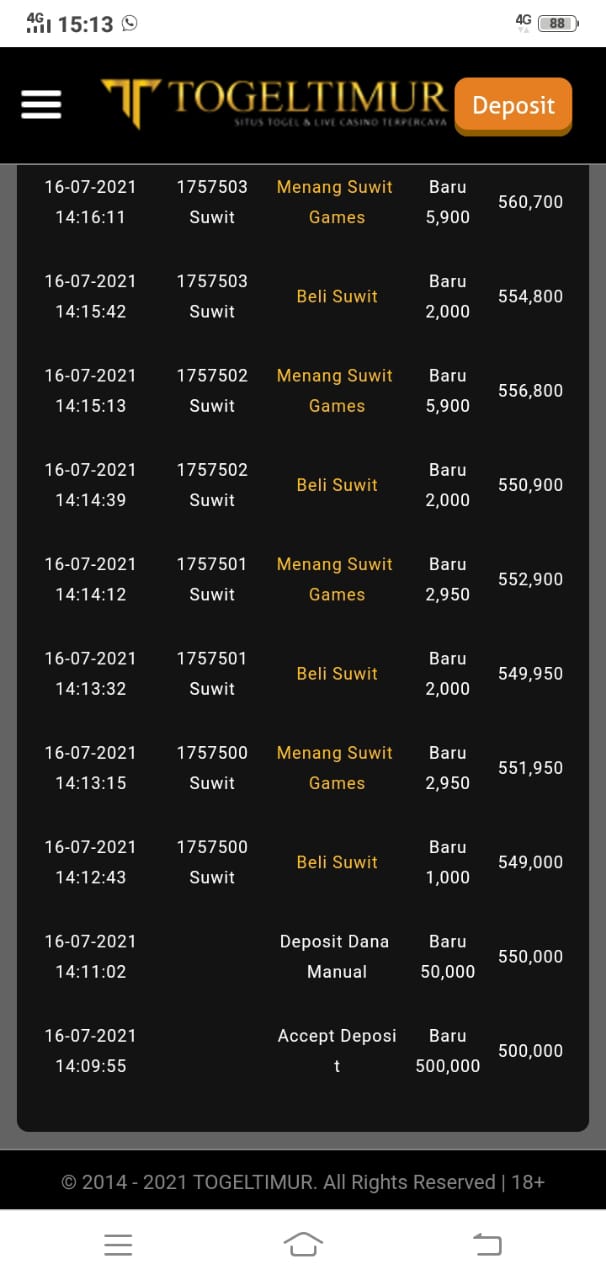Open Menang Suwit Games at 14:15:13
The image size is (606, 1280).
coord(336,391)
